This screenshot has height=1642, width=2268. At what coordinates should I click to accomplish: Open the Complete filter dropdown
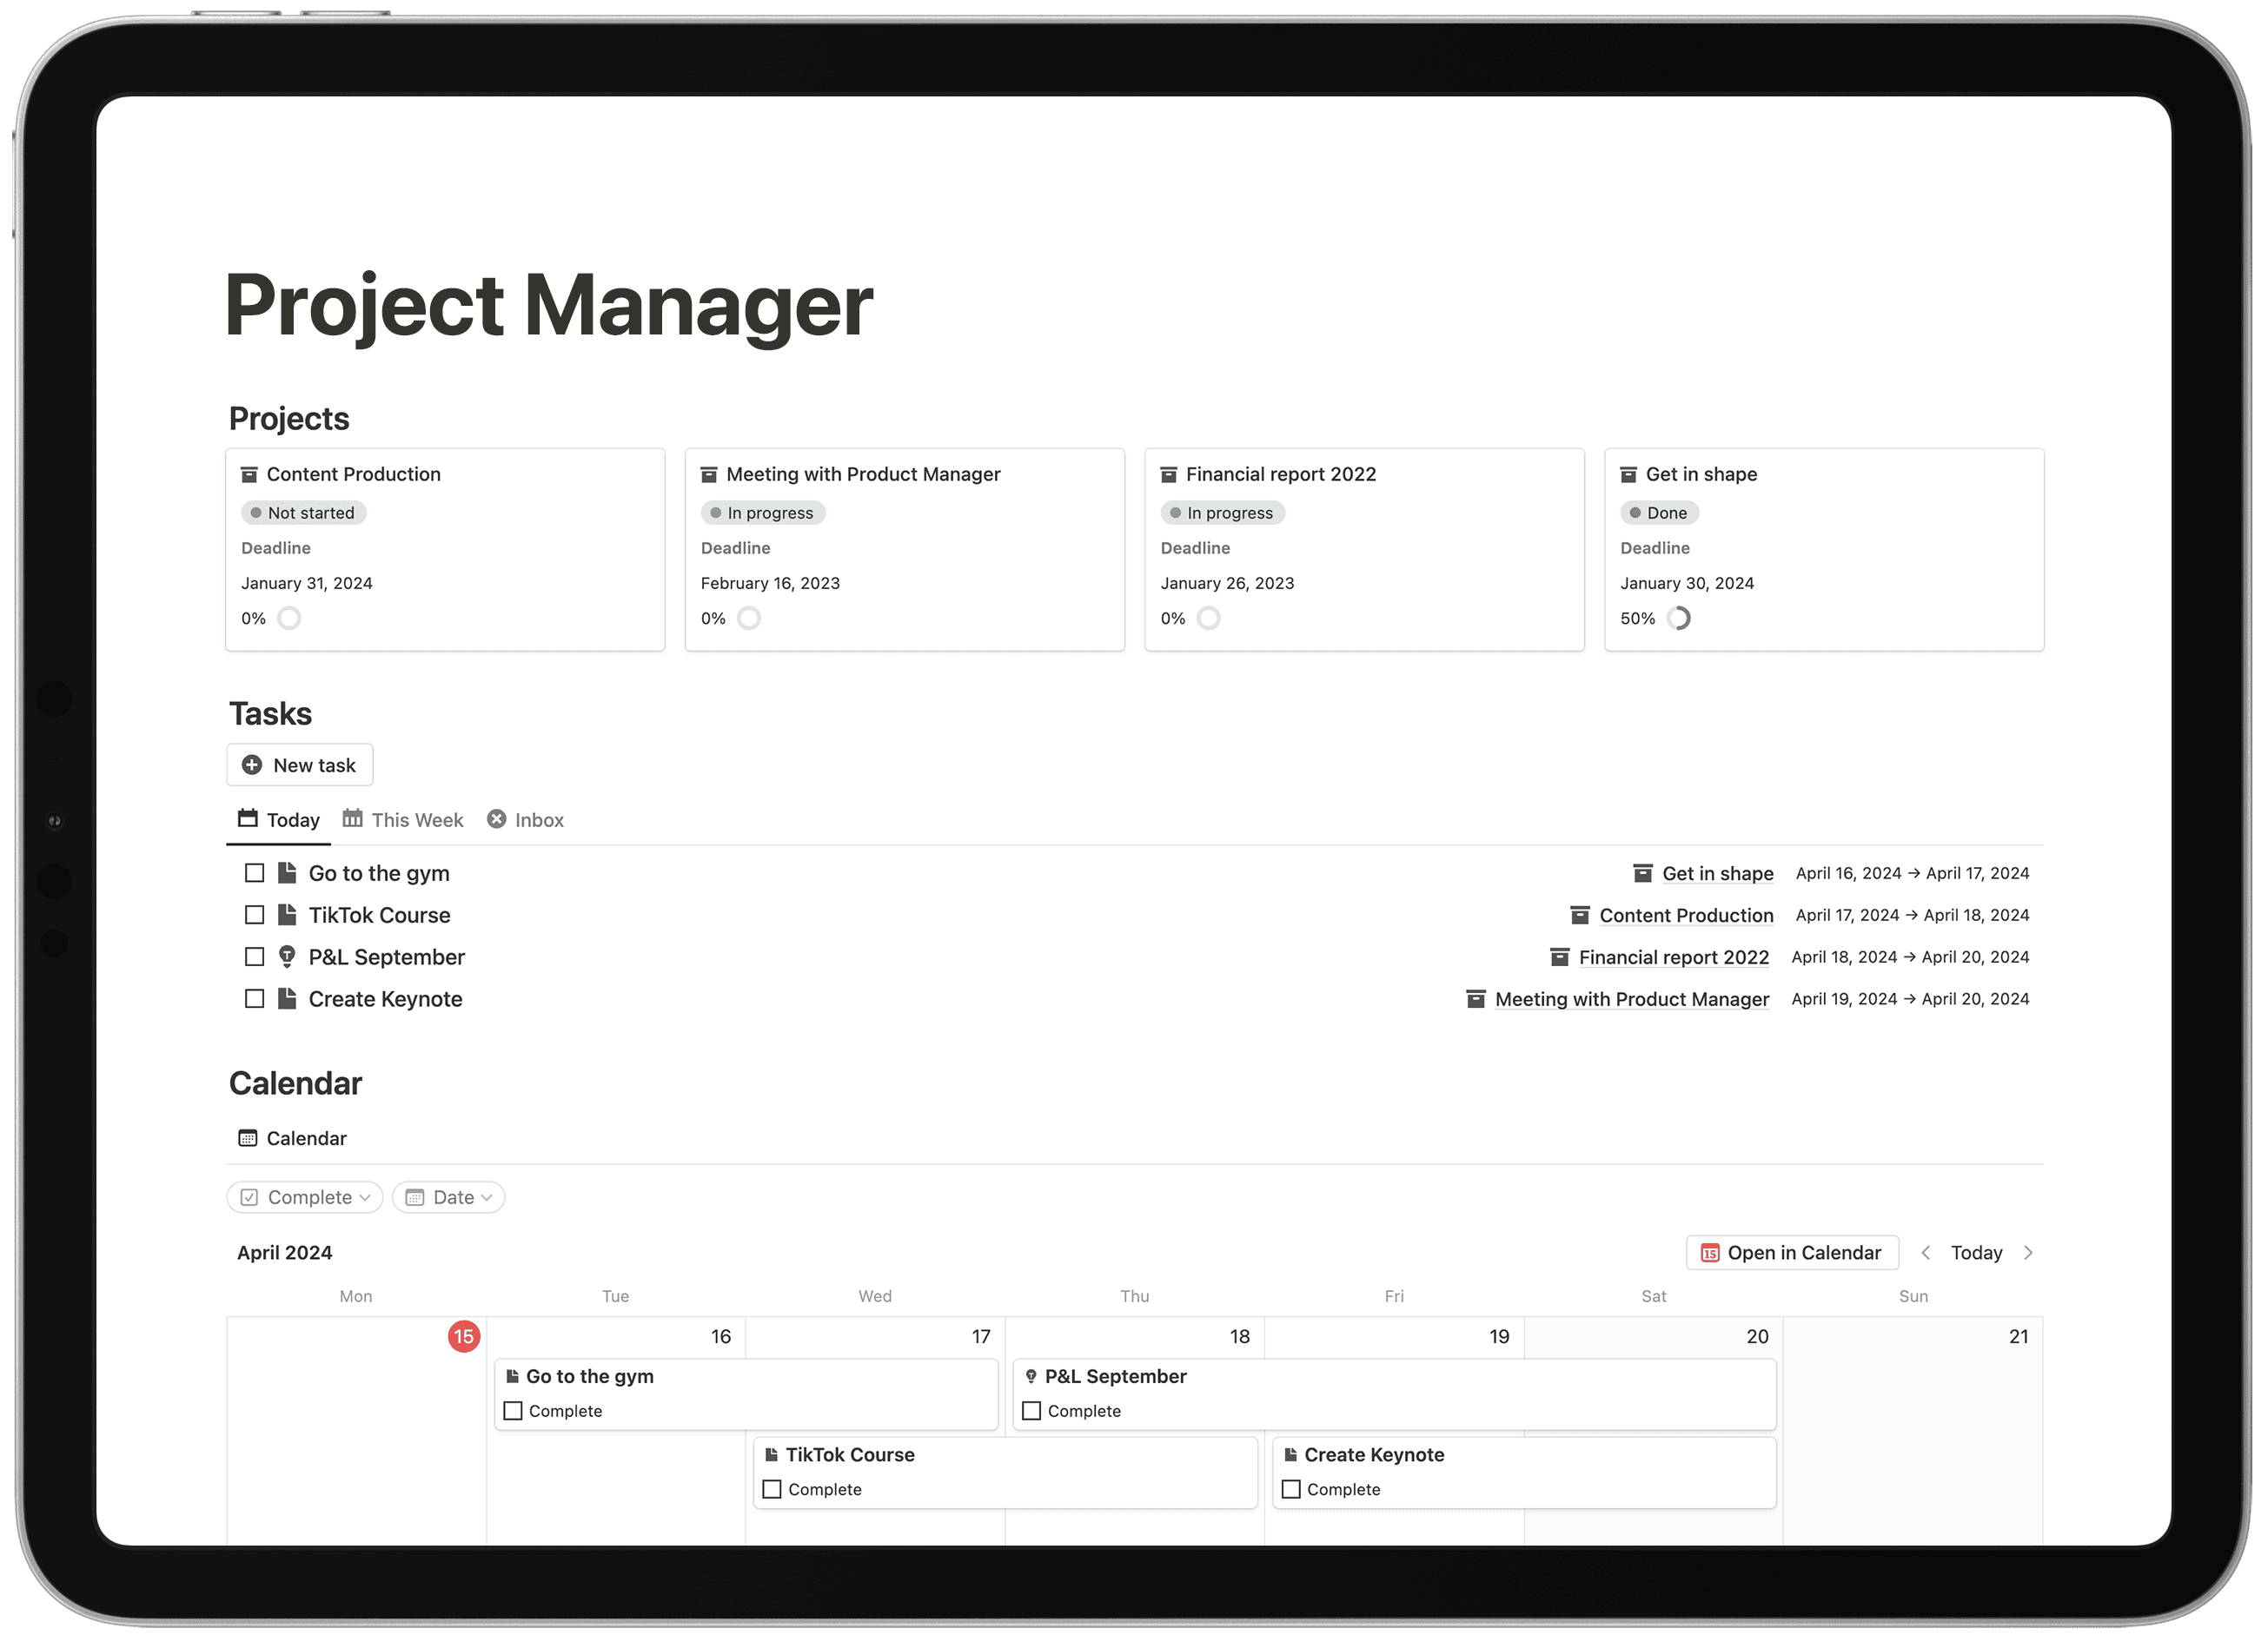(305, 1197)
